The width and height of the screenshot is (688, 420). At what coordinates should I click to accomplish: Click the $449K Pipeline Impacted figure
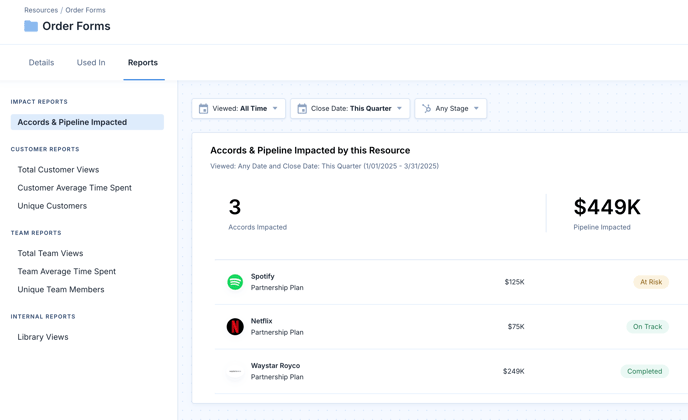pos(607,207)
